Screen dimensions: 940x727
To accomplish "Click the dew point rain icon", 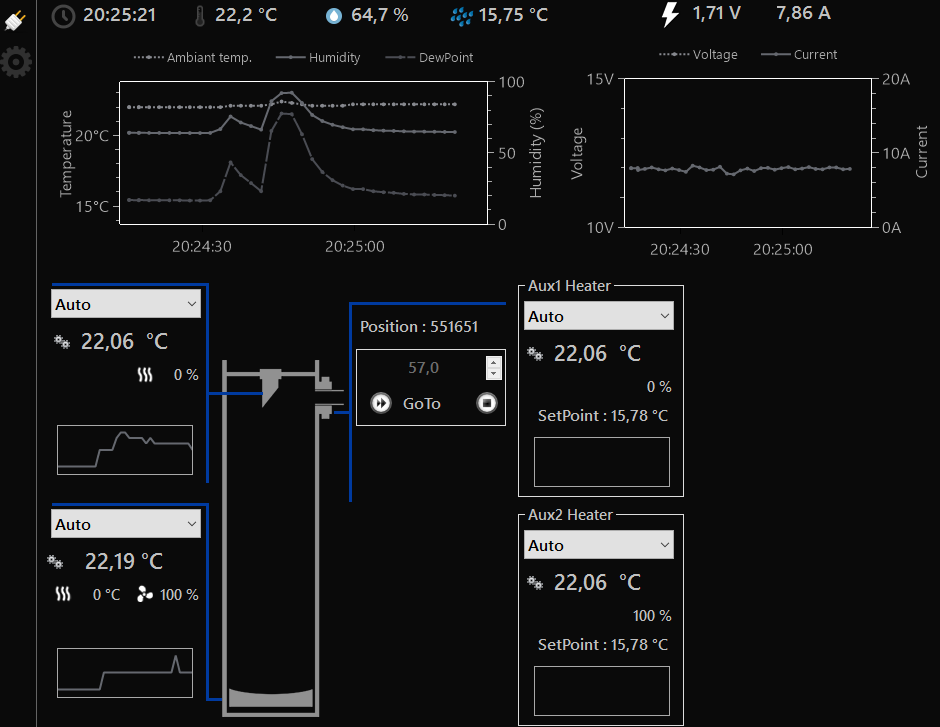I will point(461,17).
